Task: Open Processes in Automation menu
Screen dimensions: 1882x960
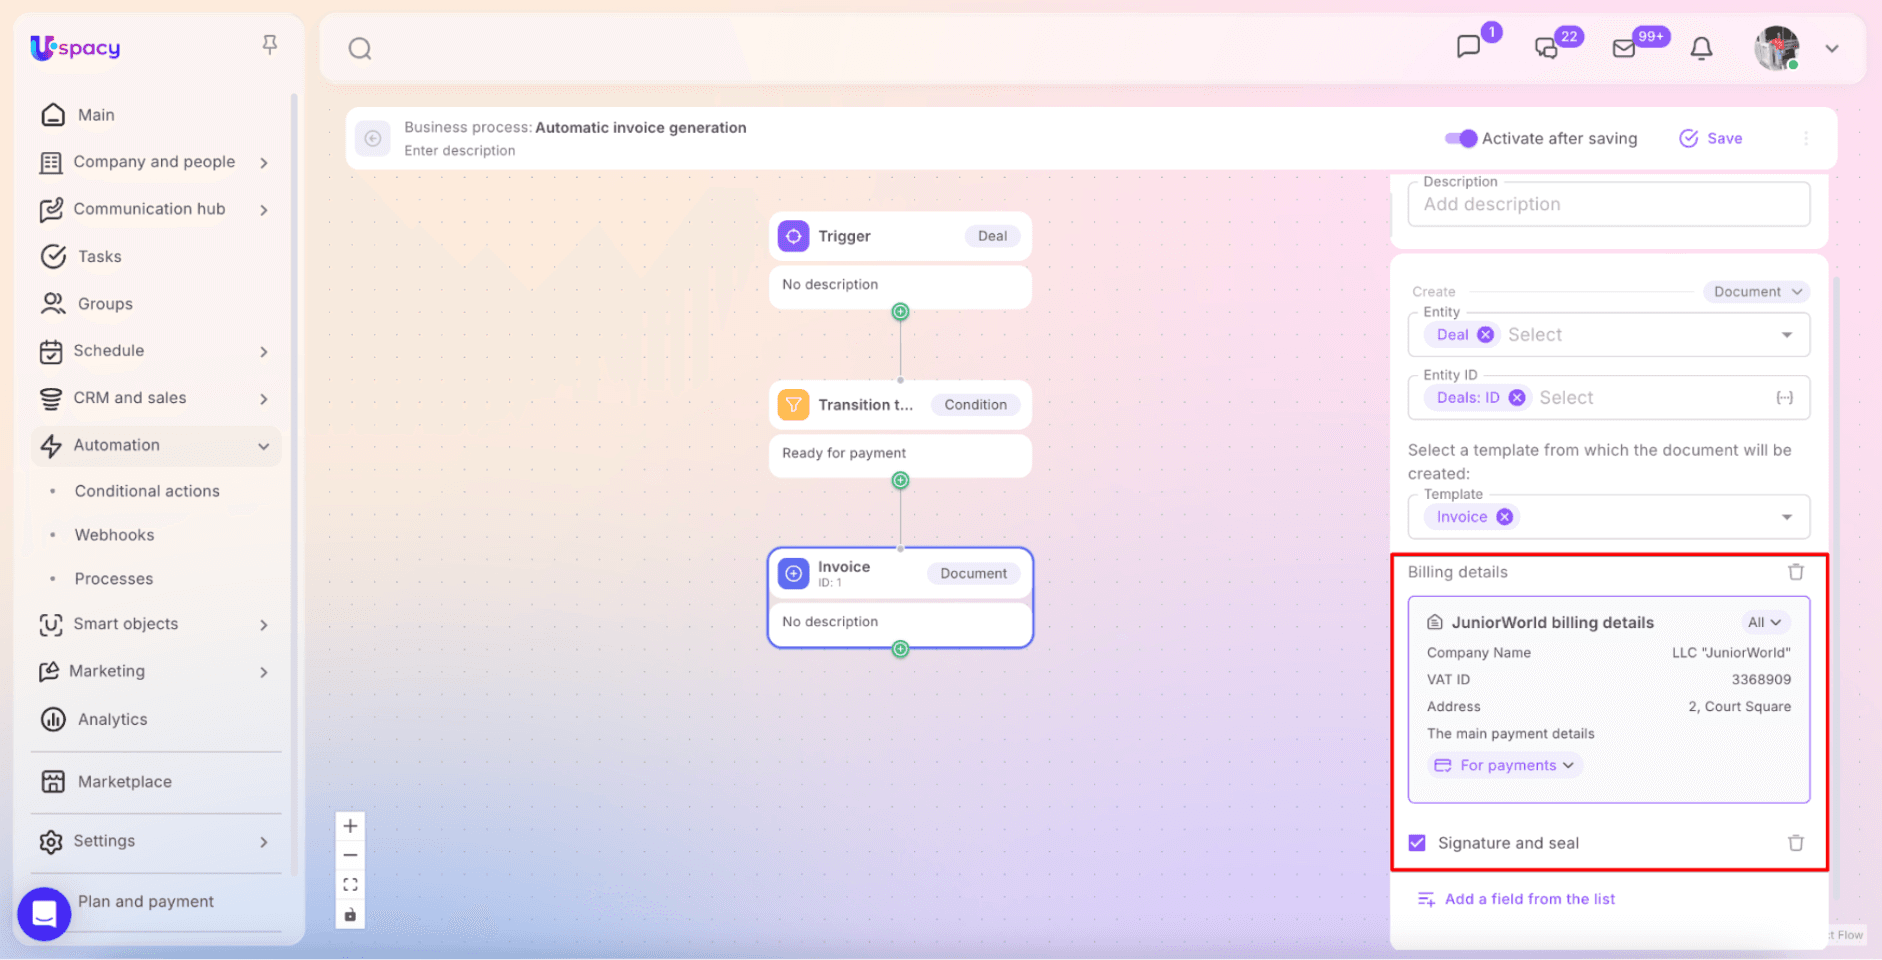Action: (x=114, y=579)
